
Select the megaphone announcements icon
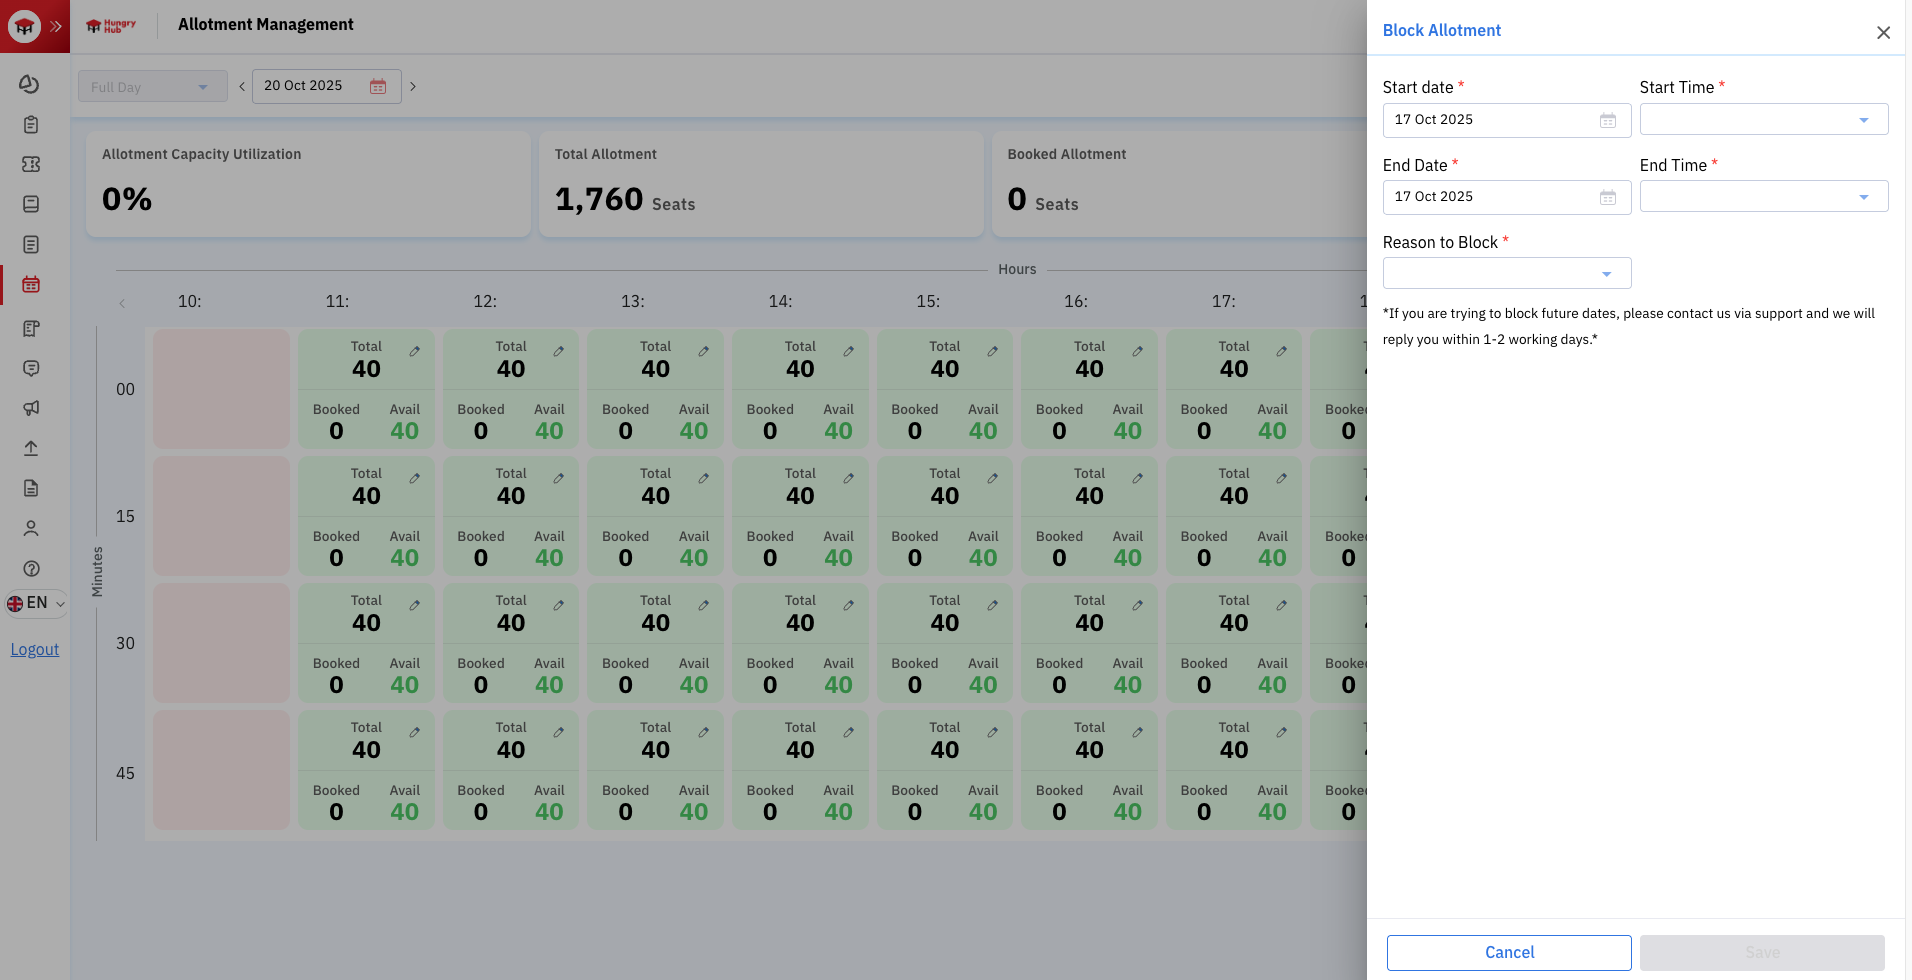point(31,408)
